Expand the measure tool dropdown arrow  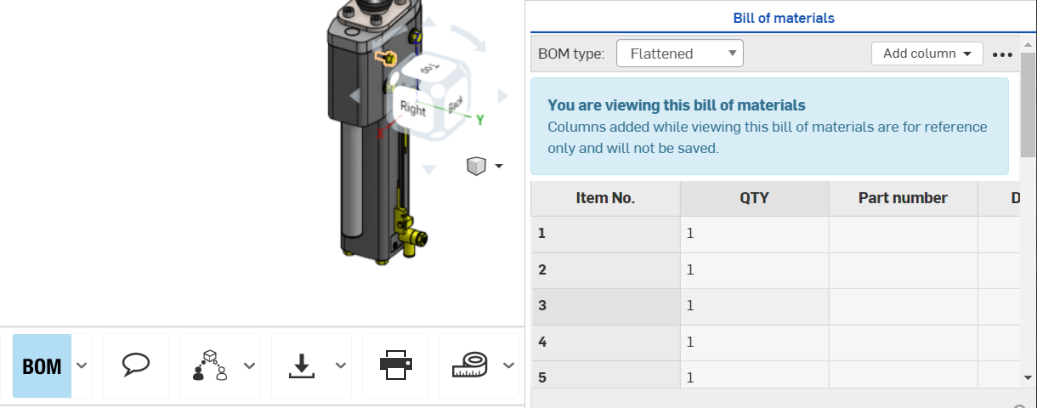click(508, 366)
